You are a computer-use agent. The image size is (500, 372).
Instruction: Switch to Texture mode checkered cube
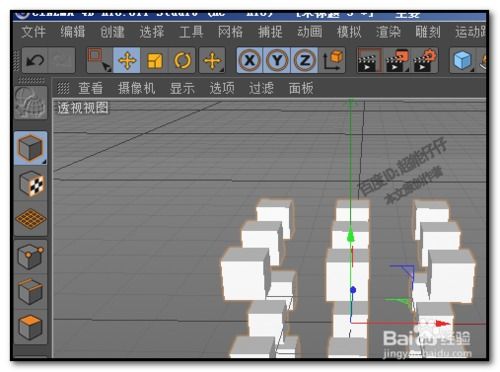point(30,183)
